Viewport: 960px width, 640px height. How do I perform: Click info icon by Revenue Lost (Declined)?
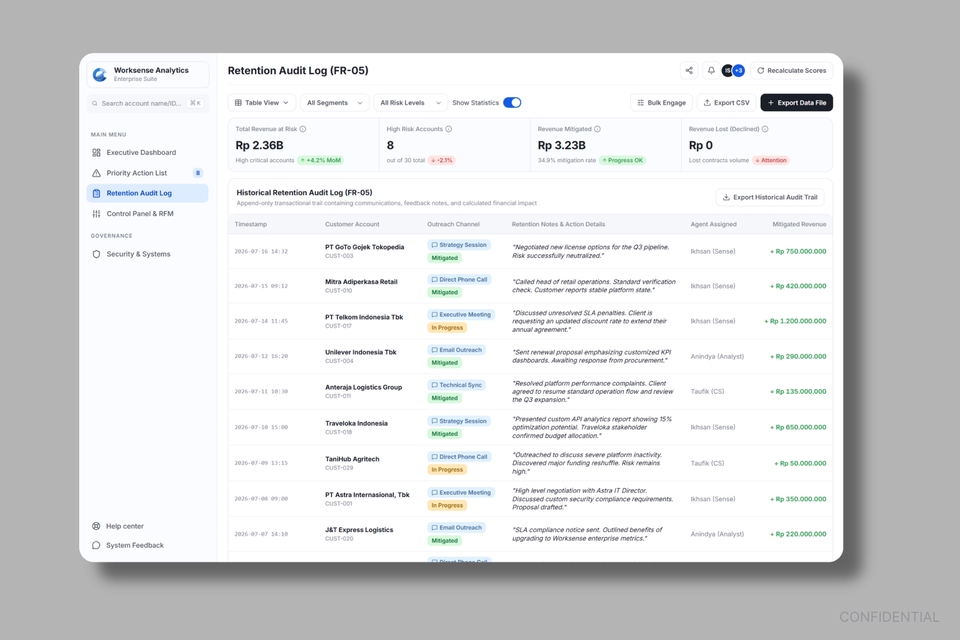765,129
